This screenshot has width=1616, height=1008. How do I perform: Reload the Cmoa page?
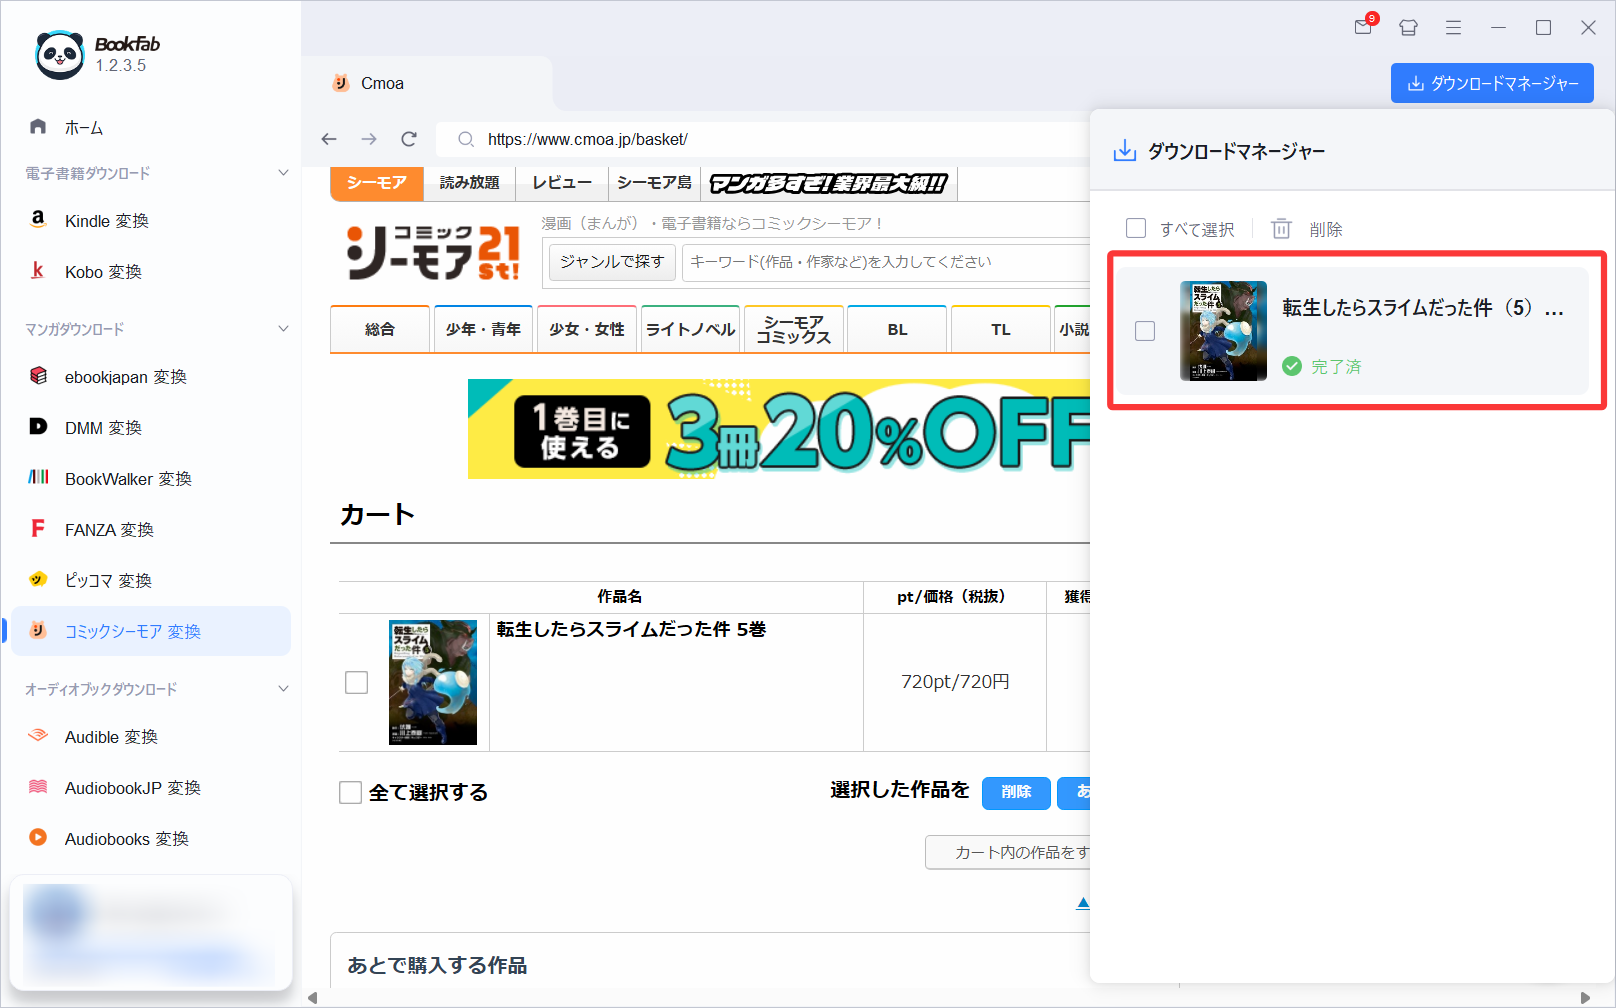coord(409,139)
